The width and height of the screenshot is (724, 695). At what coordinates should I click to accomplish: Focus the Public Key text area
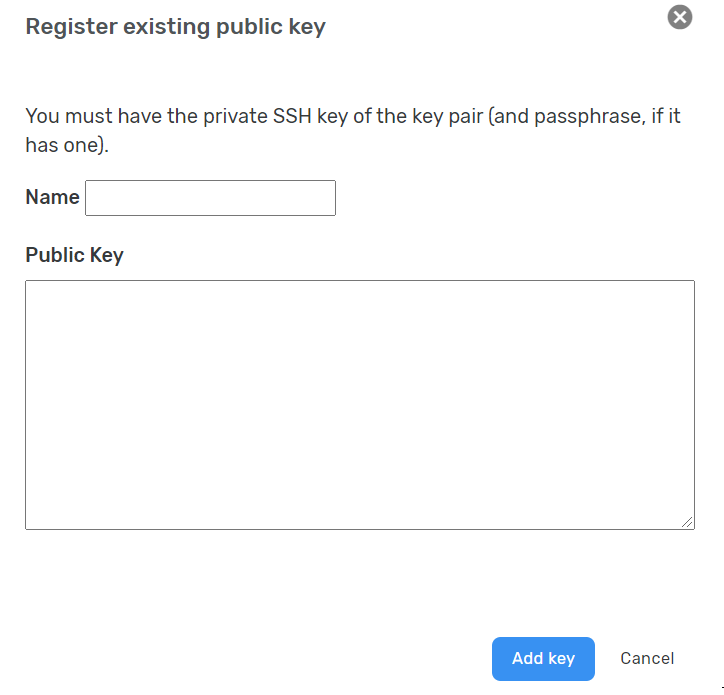pyautogui.click(x=360, y=405)
